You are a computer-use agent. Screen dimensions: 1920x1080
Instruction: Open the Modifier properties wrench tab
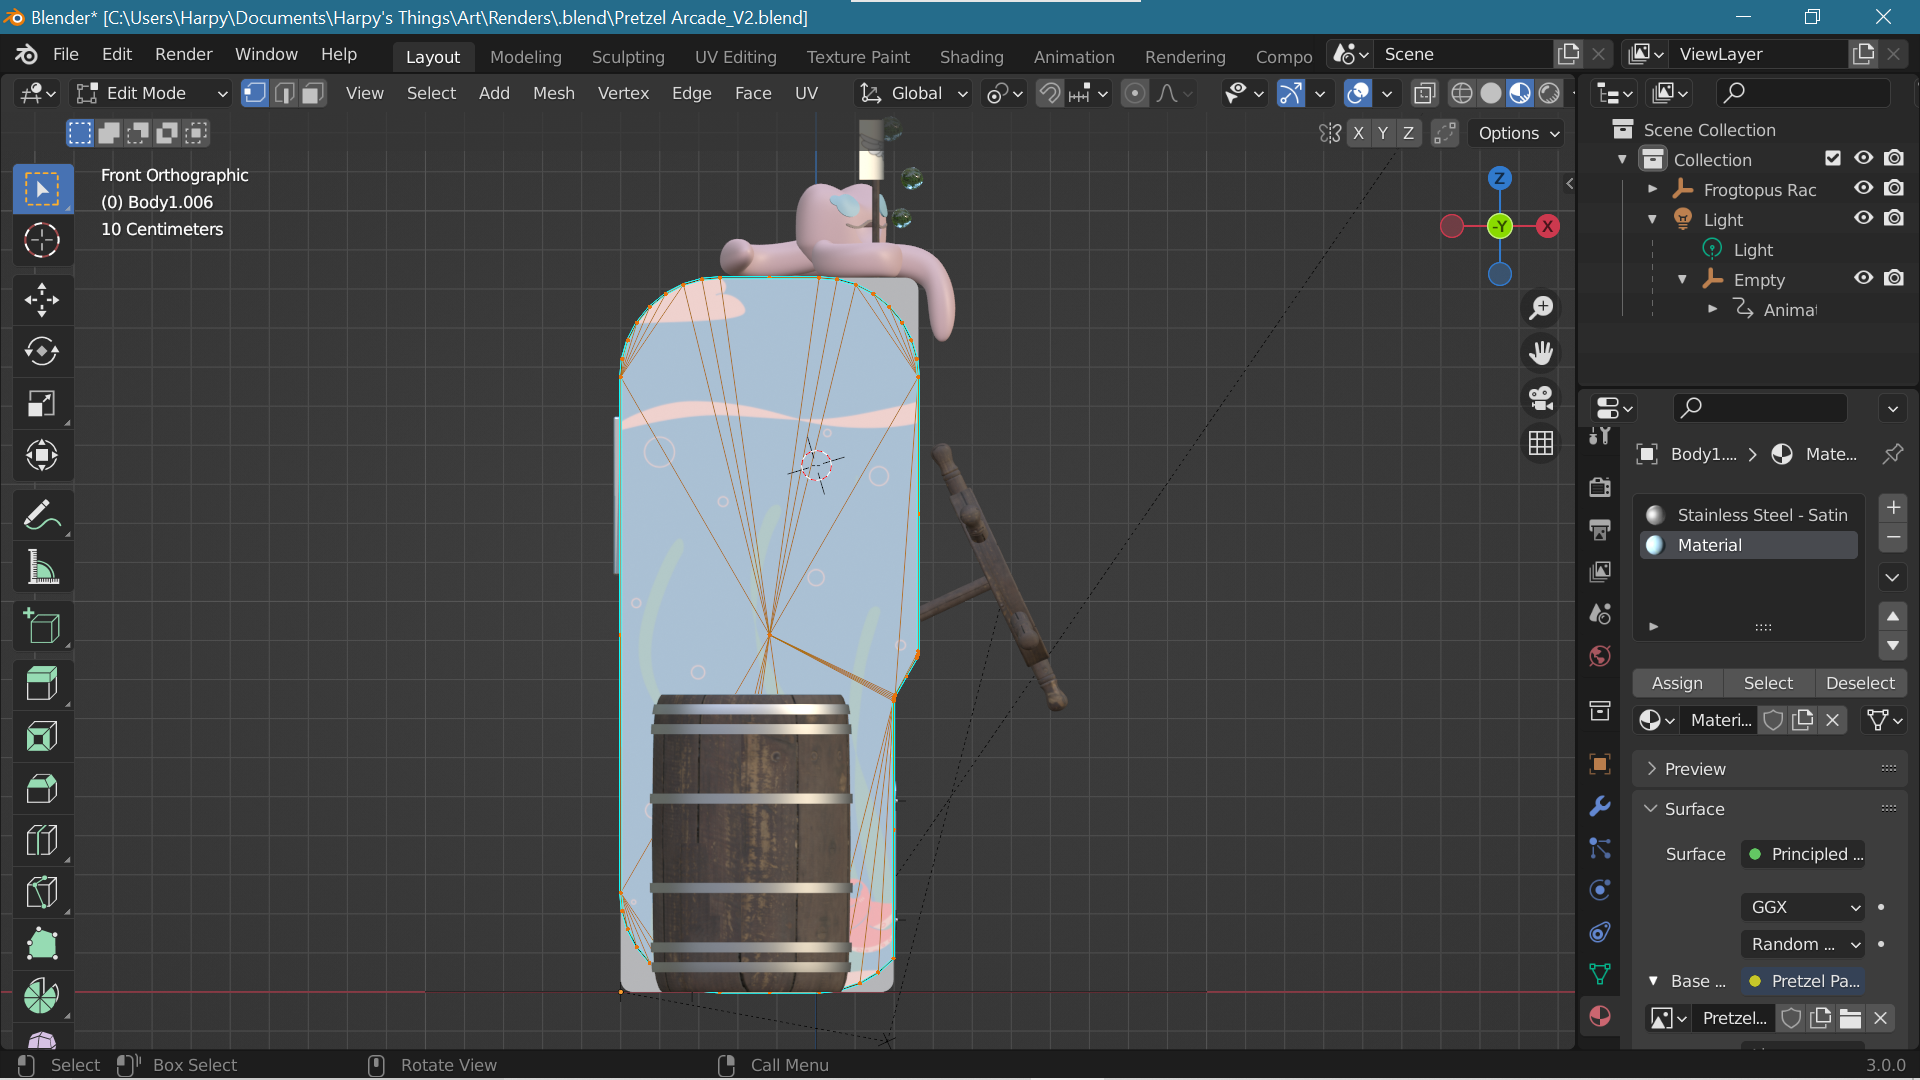1600,806
